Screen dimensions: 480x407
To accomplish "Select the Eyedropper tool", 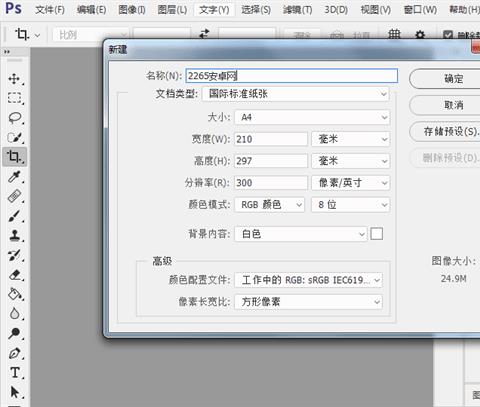I will [x=14, y=177].
